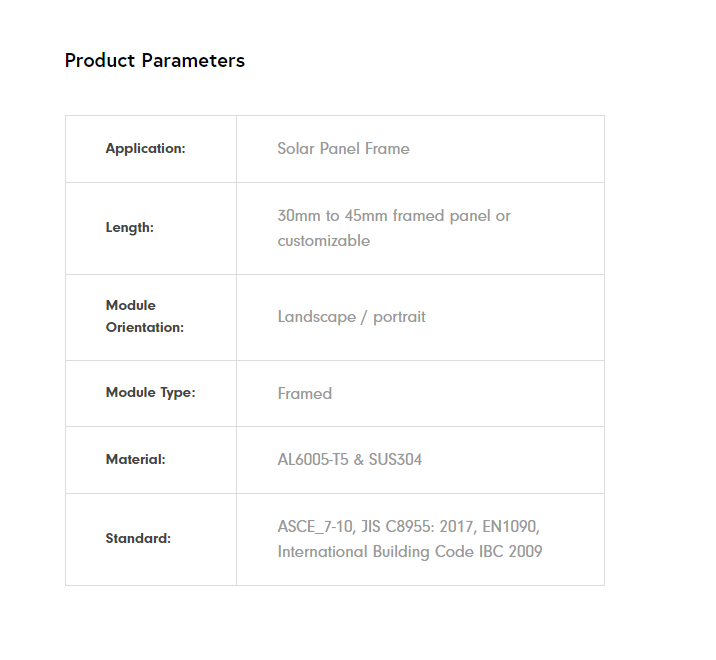Click the Length label cell
This screenshot has width=716, height=660.
tap(129, 228)
